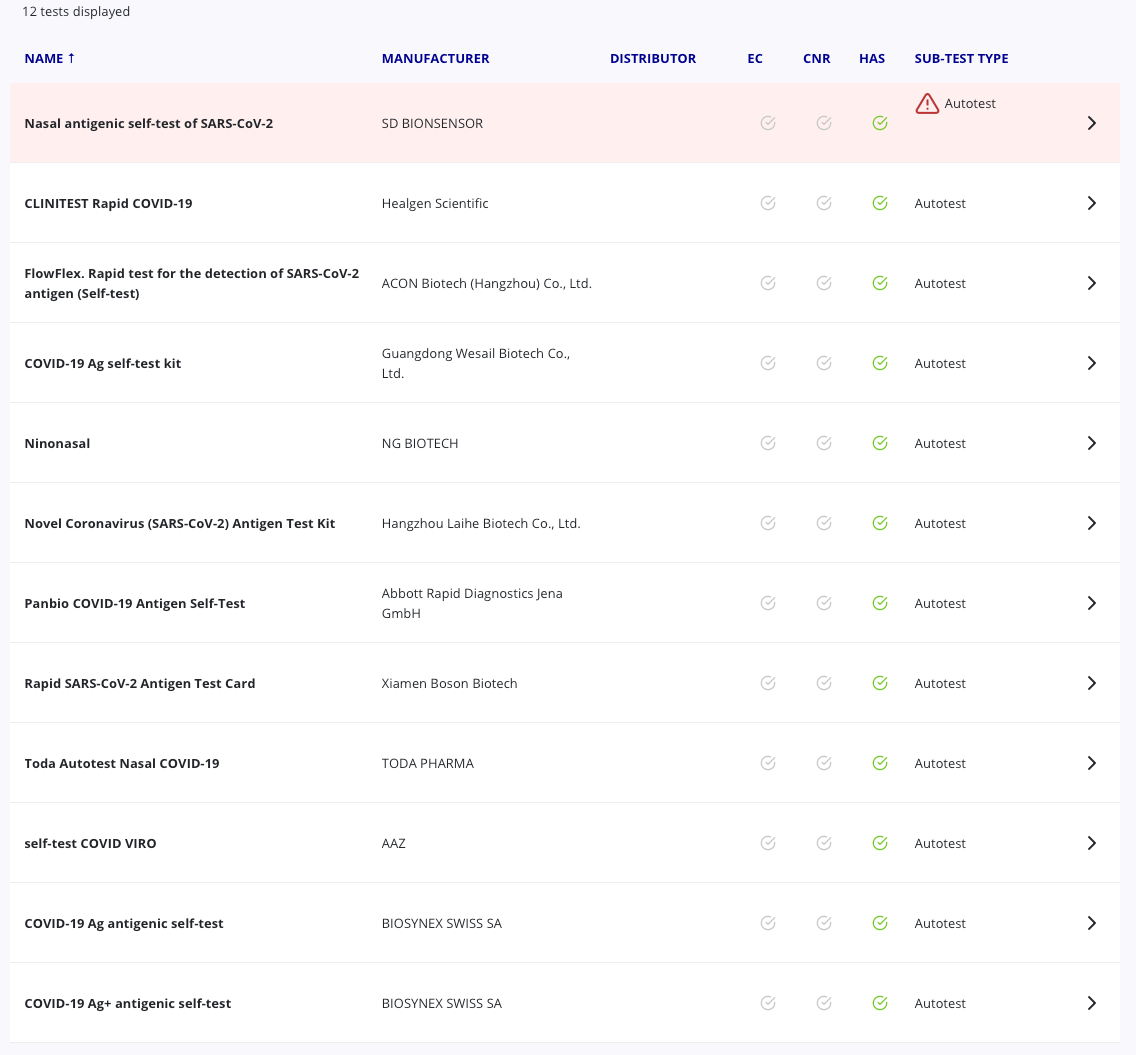Viewport: 1136px width, 1055px height.
Task: Click grey CNR check for FlowFlex row
Action: (824, 283)
